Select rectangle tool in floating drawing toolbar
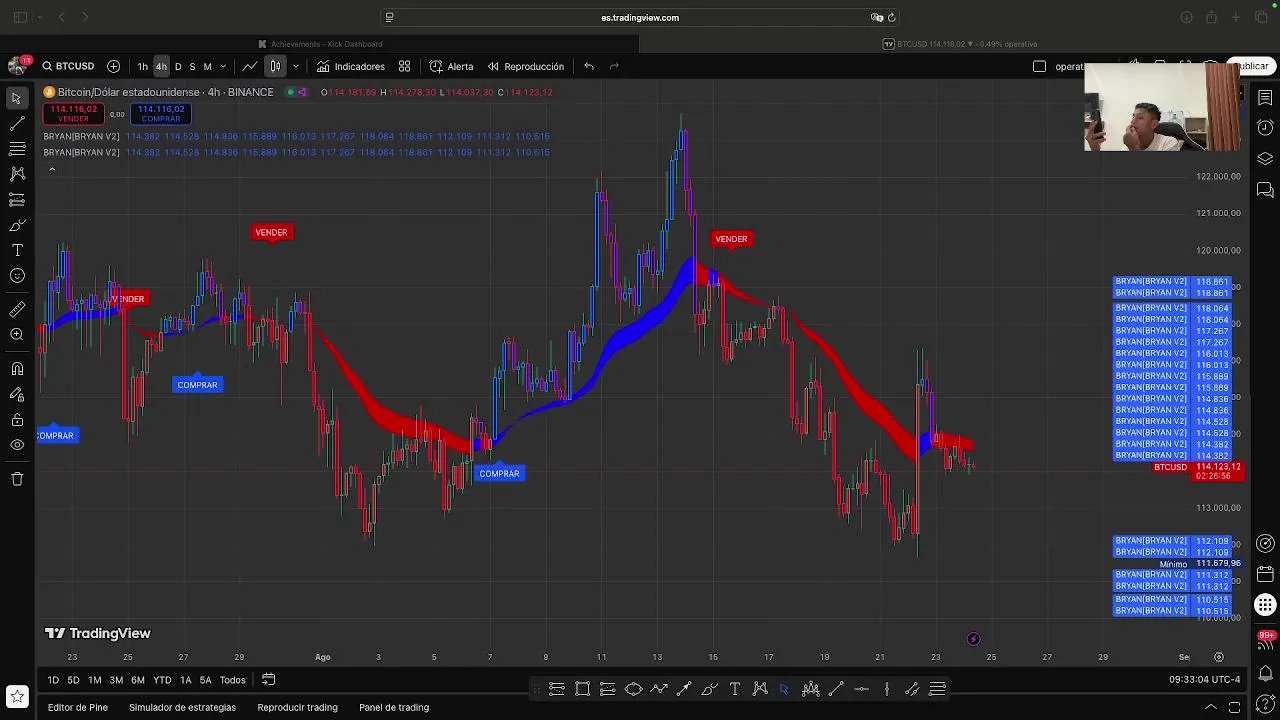This screenshot has height=720, width=1280. (x=582, y=689)
